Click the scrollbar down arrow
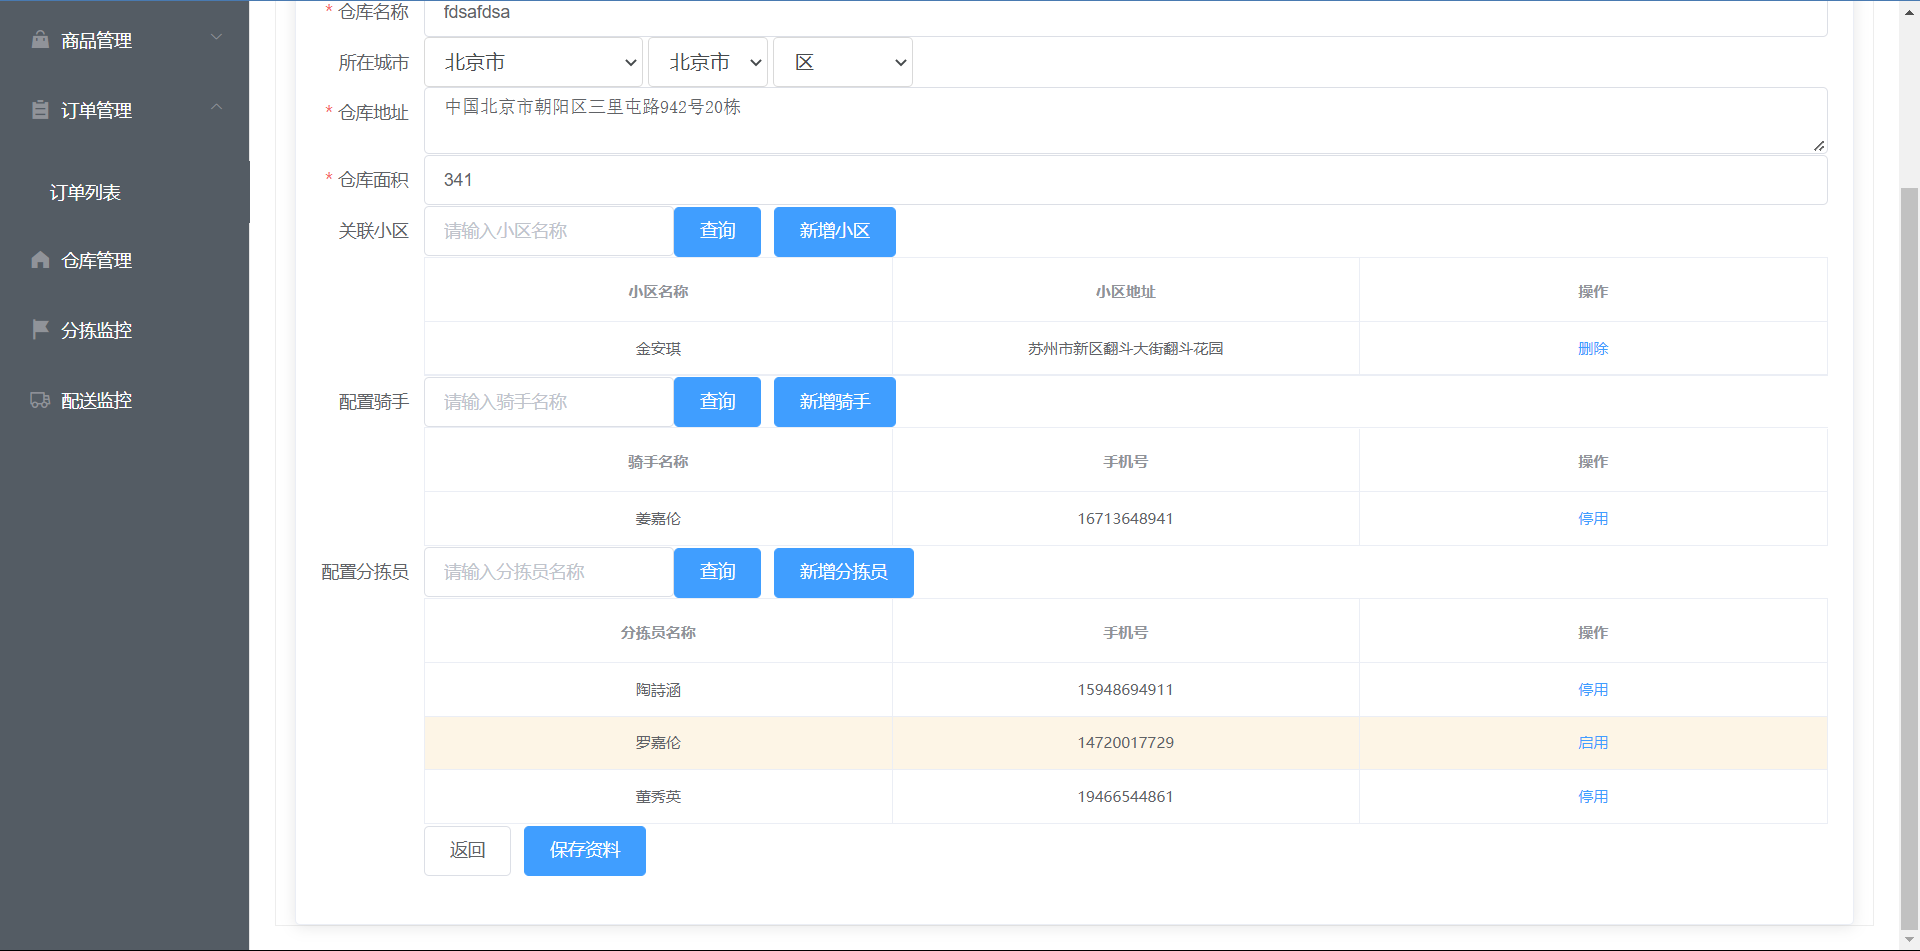This screenshot has width=1920, height=951. click(x=1910, y=941)
